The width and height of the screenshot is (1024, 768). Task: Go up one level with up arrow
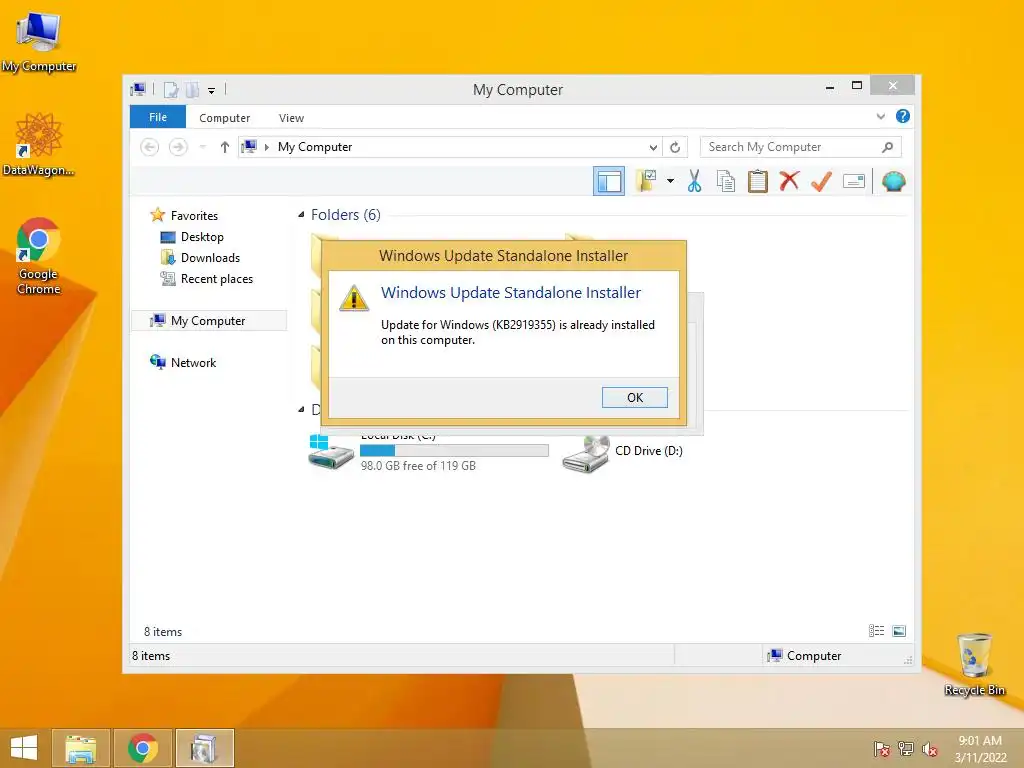coord(225,147)
